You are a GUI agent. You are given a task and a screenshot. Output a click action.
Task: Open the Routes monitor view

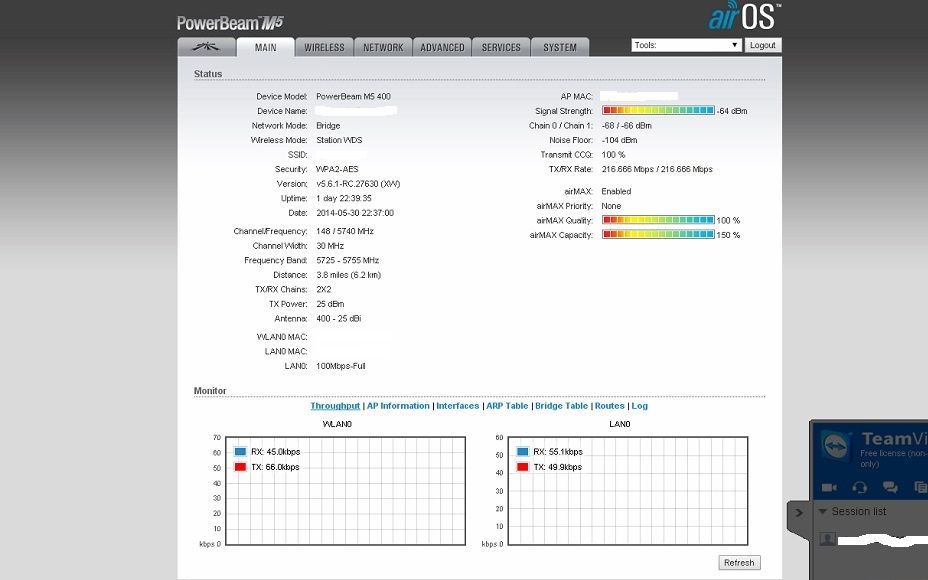tap(610, 405)
